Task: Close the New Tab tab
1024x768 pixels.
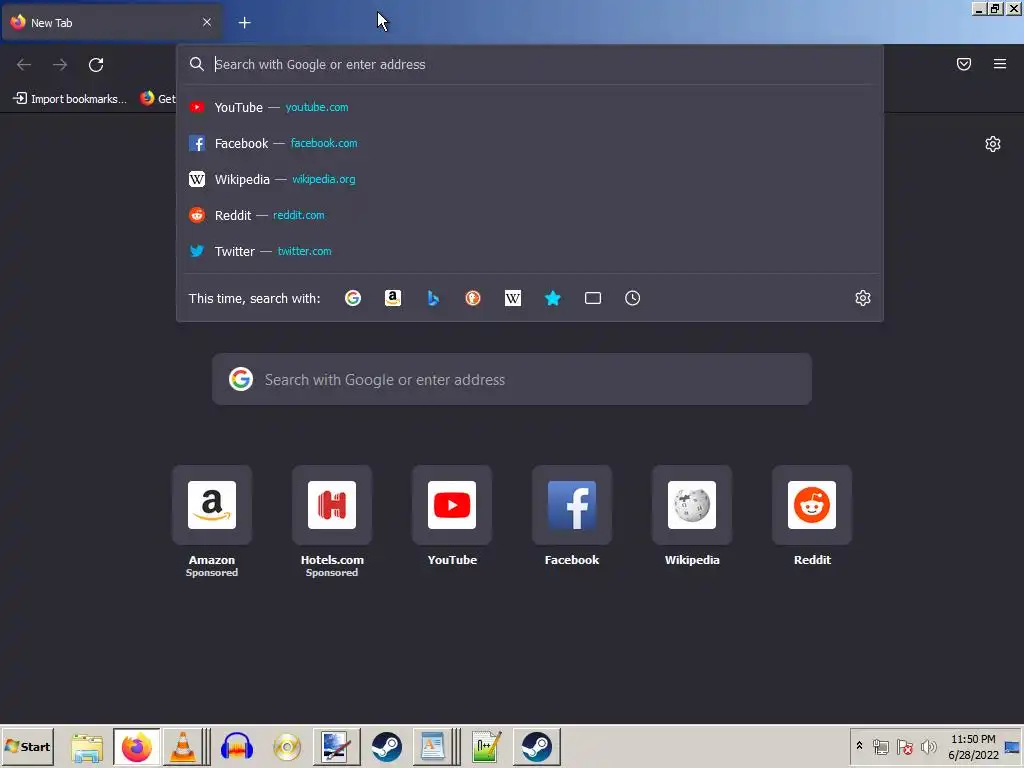Action: pos(207,22)
